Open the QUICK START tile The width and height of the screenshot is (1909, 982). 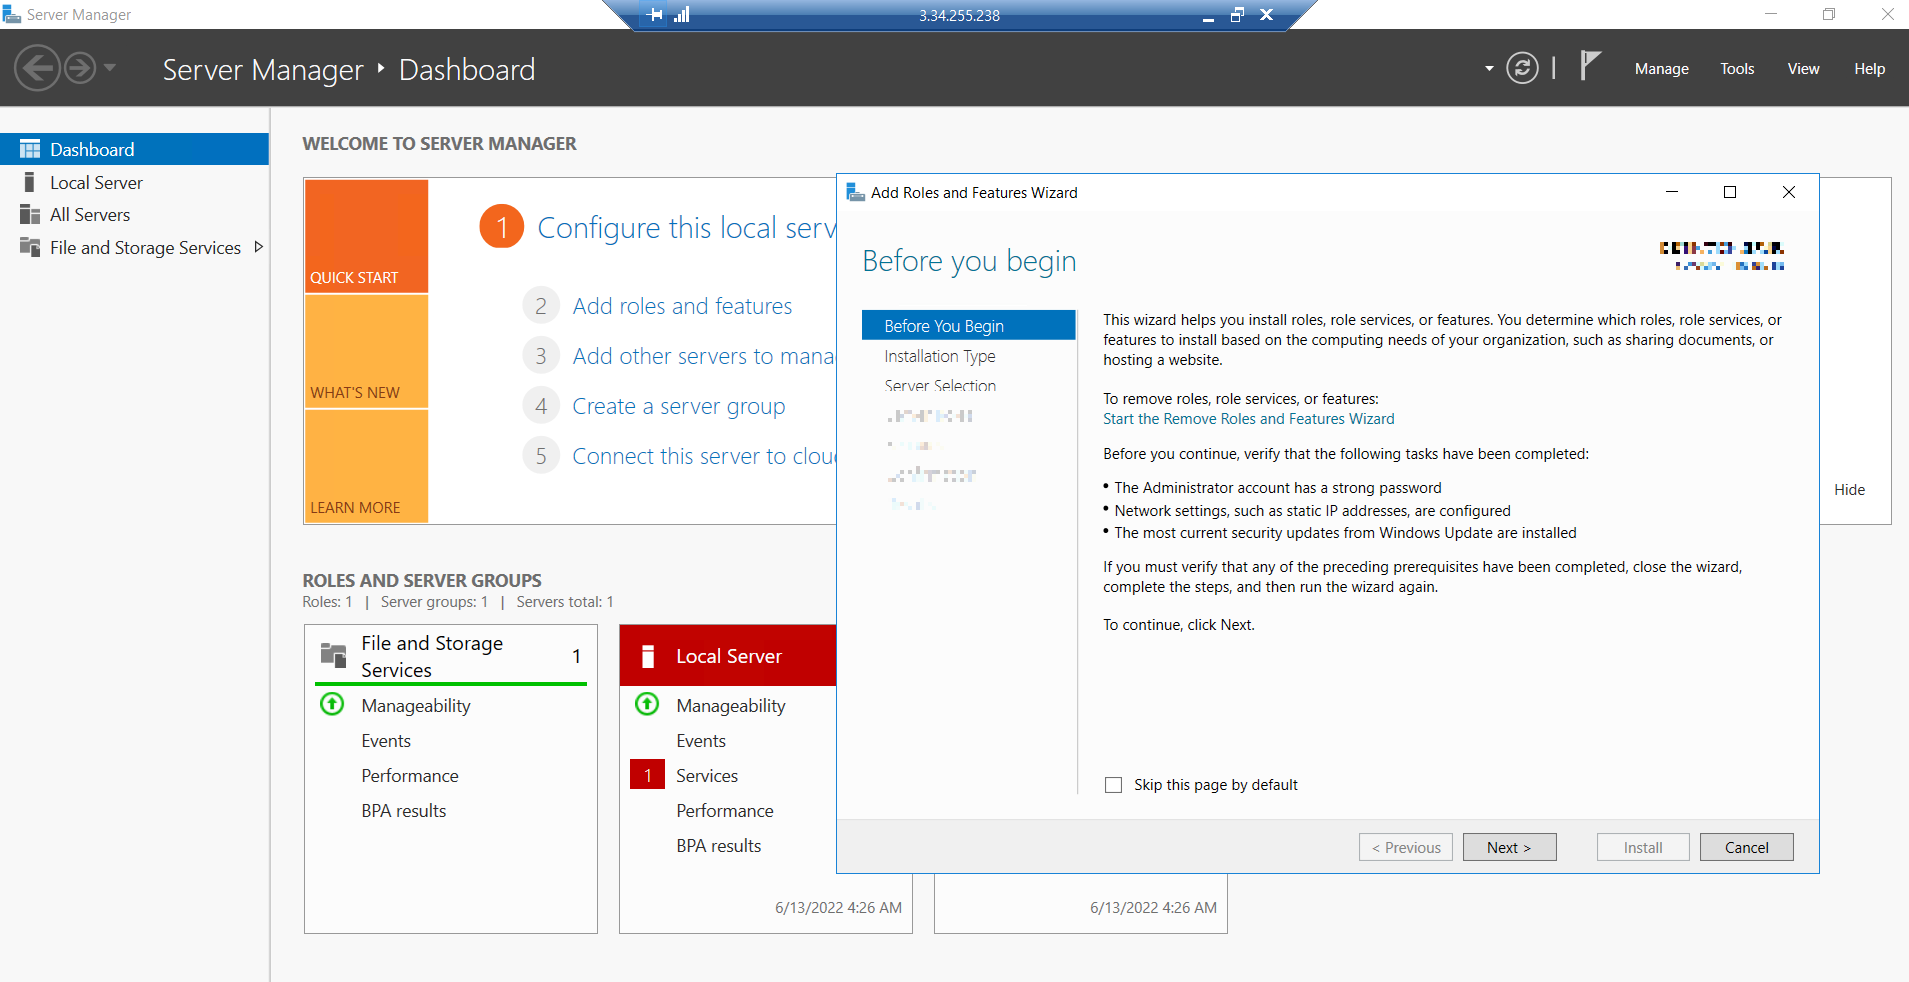[x=366, y=236]
